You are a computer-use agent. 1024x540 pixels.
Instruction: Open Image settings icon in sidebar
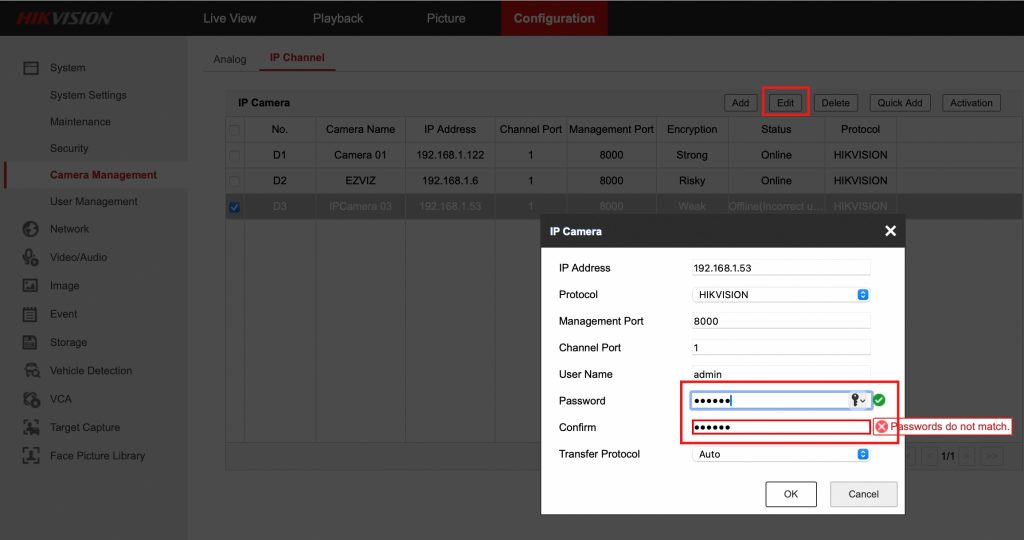click(x=31, y=286)
